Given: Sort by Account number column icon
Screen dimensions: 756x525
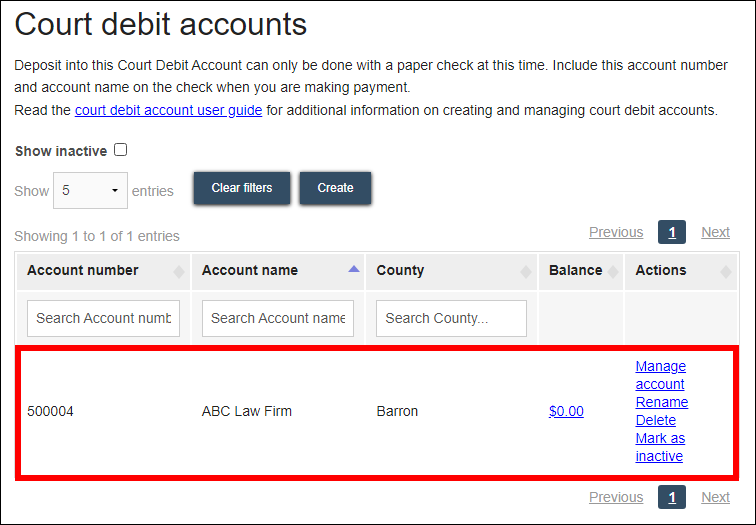Looking at the screenshot, I should 178,271.
